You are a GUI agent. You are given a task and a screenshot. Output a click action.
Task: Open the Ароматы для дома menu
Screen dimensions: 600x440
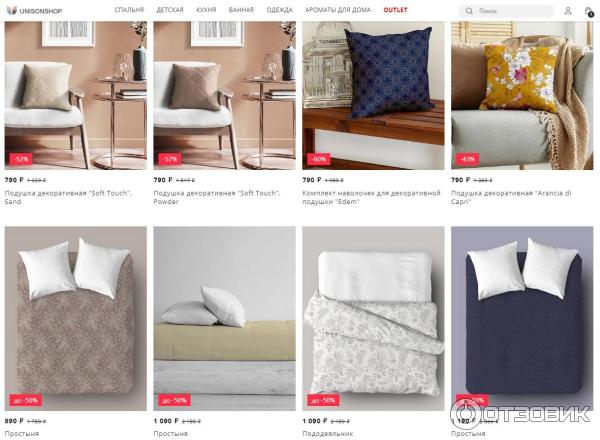click(338, 10)
